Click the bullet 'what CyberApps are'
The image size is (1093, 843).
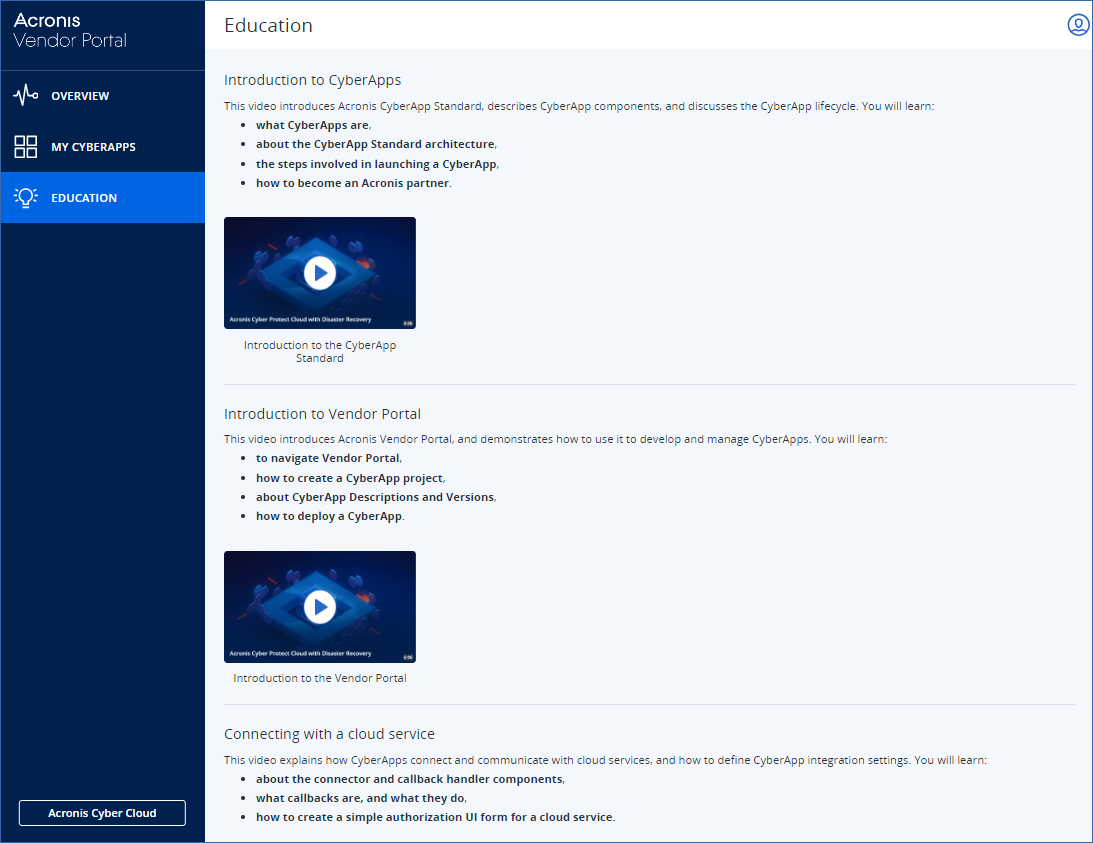(x=313, y=126)
